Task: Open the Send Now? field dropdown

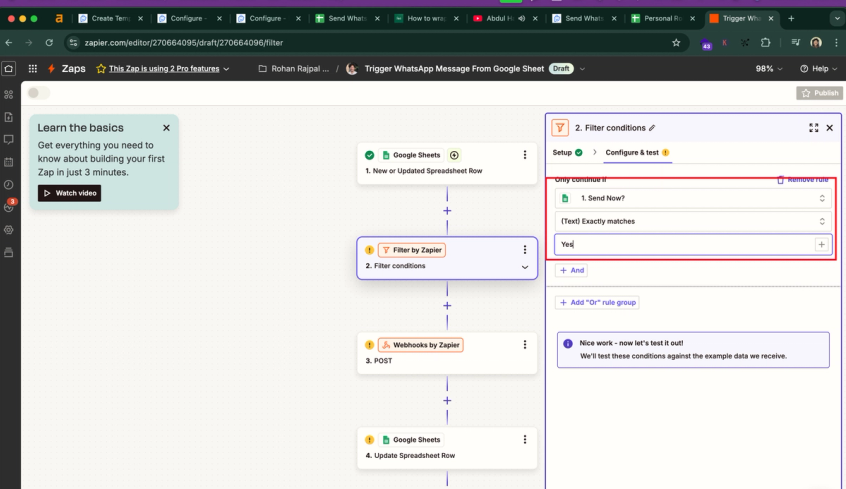Action: click(693, 198)
